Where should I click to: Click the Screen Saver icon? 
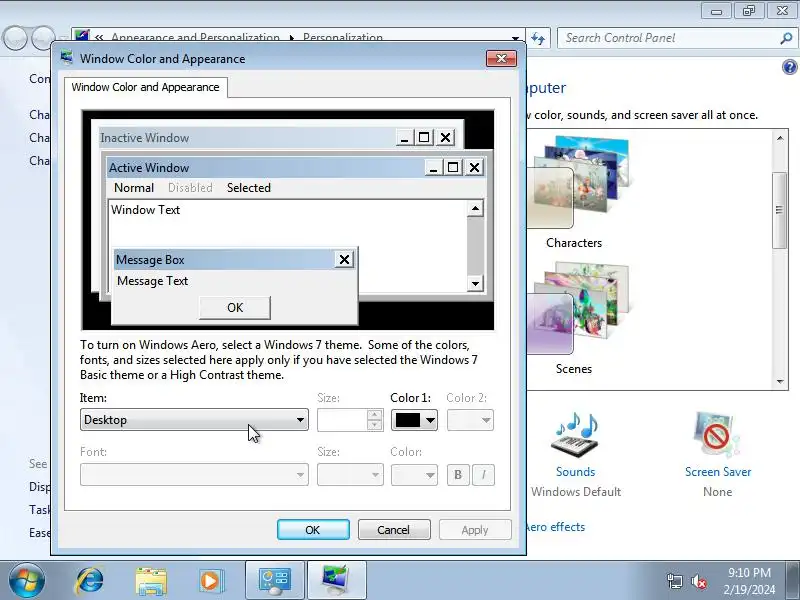[717, 435]
